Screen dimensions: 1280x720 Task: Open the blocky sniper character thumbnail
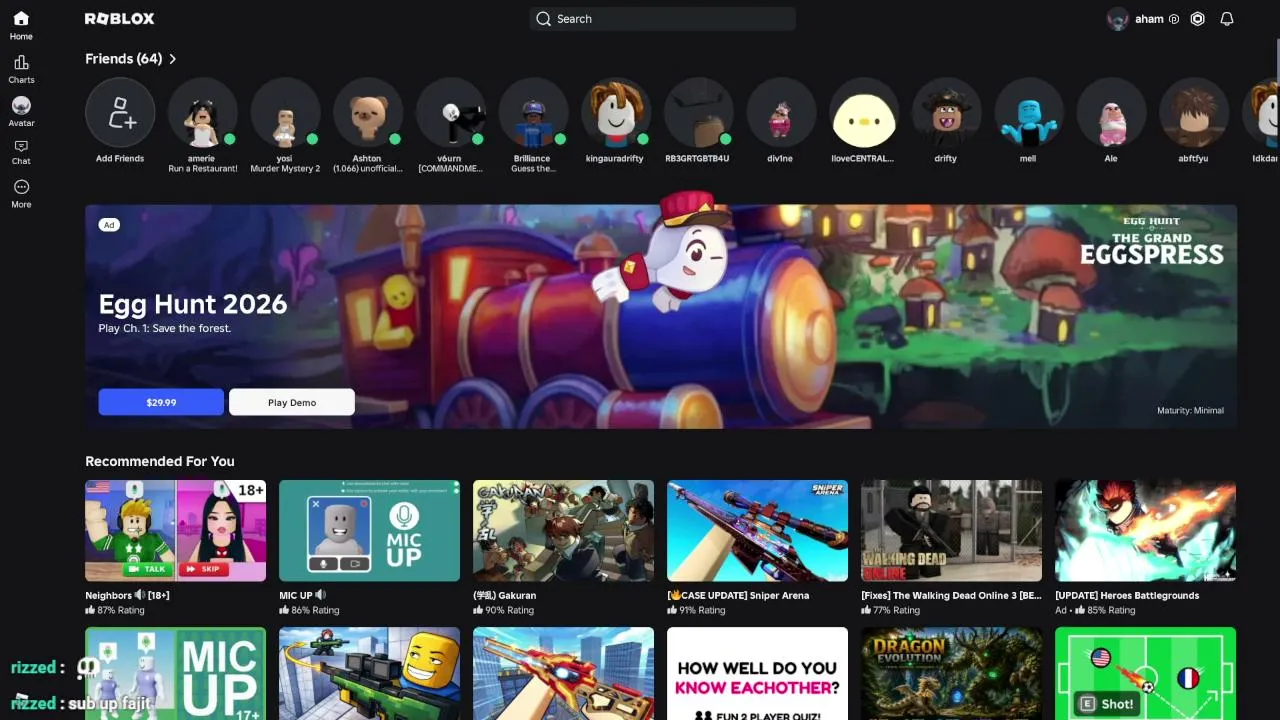click(x=370, y=673)
